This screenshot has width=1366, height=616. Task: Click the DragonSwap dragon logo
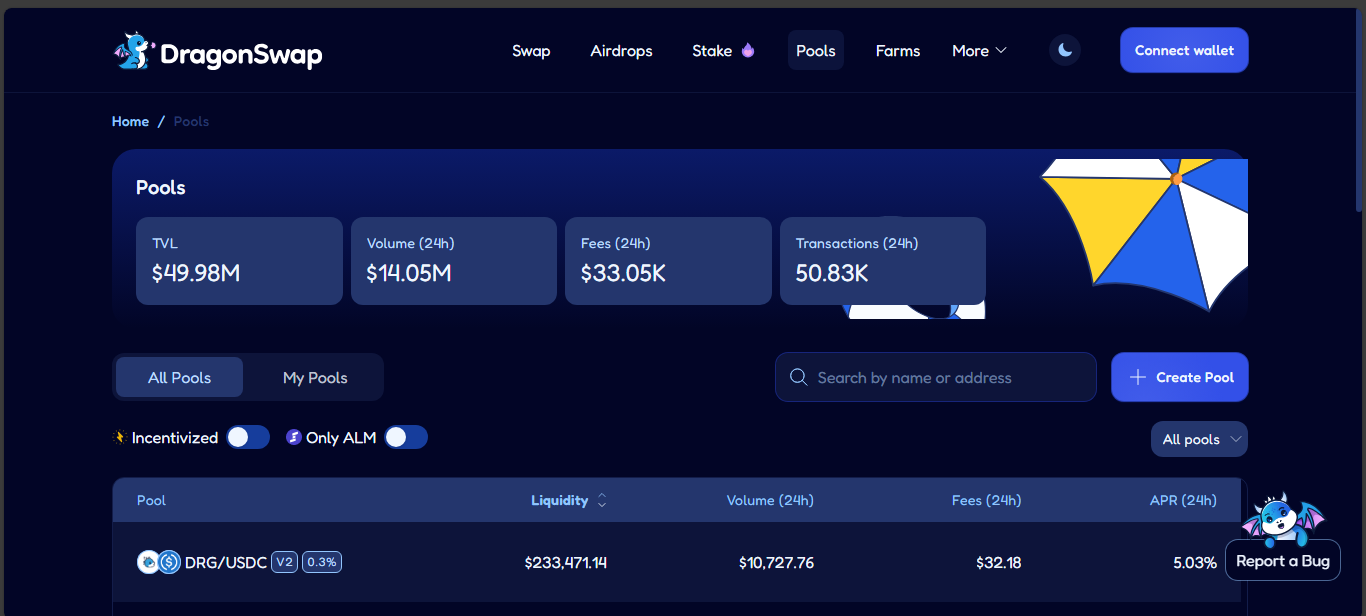tap(132, 51)
